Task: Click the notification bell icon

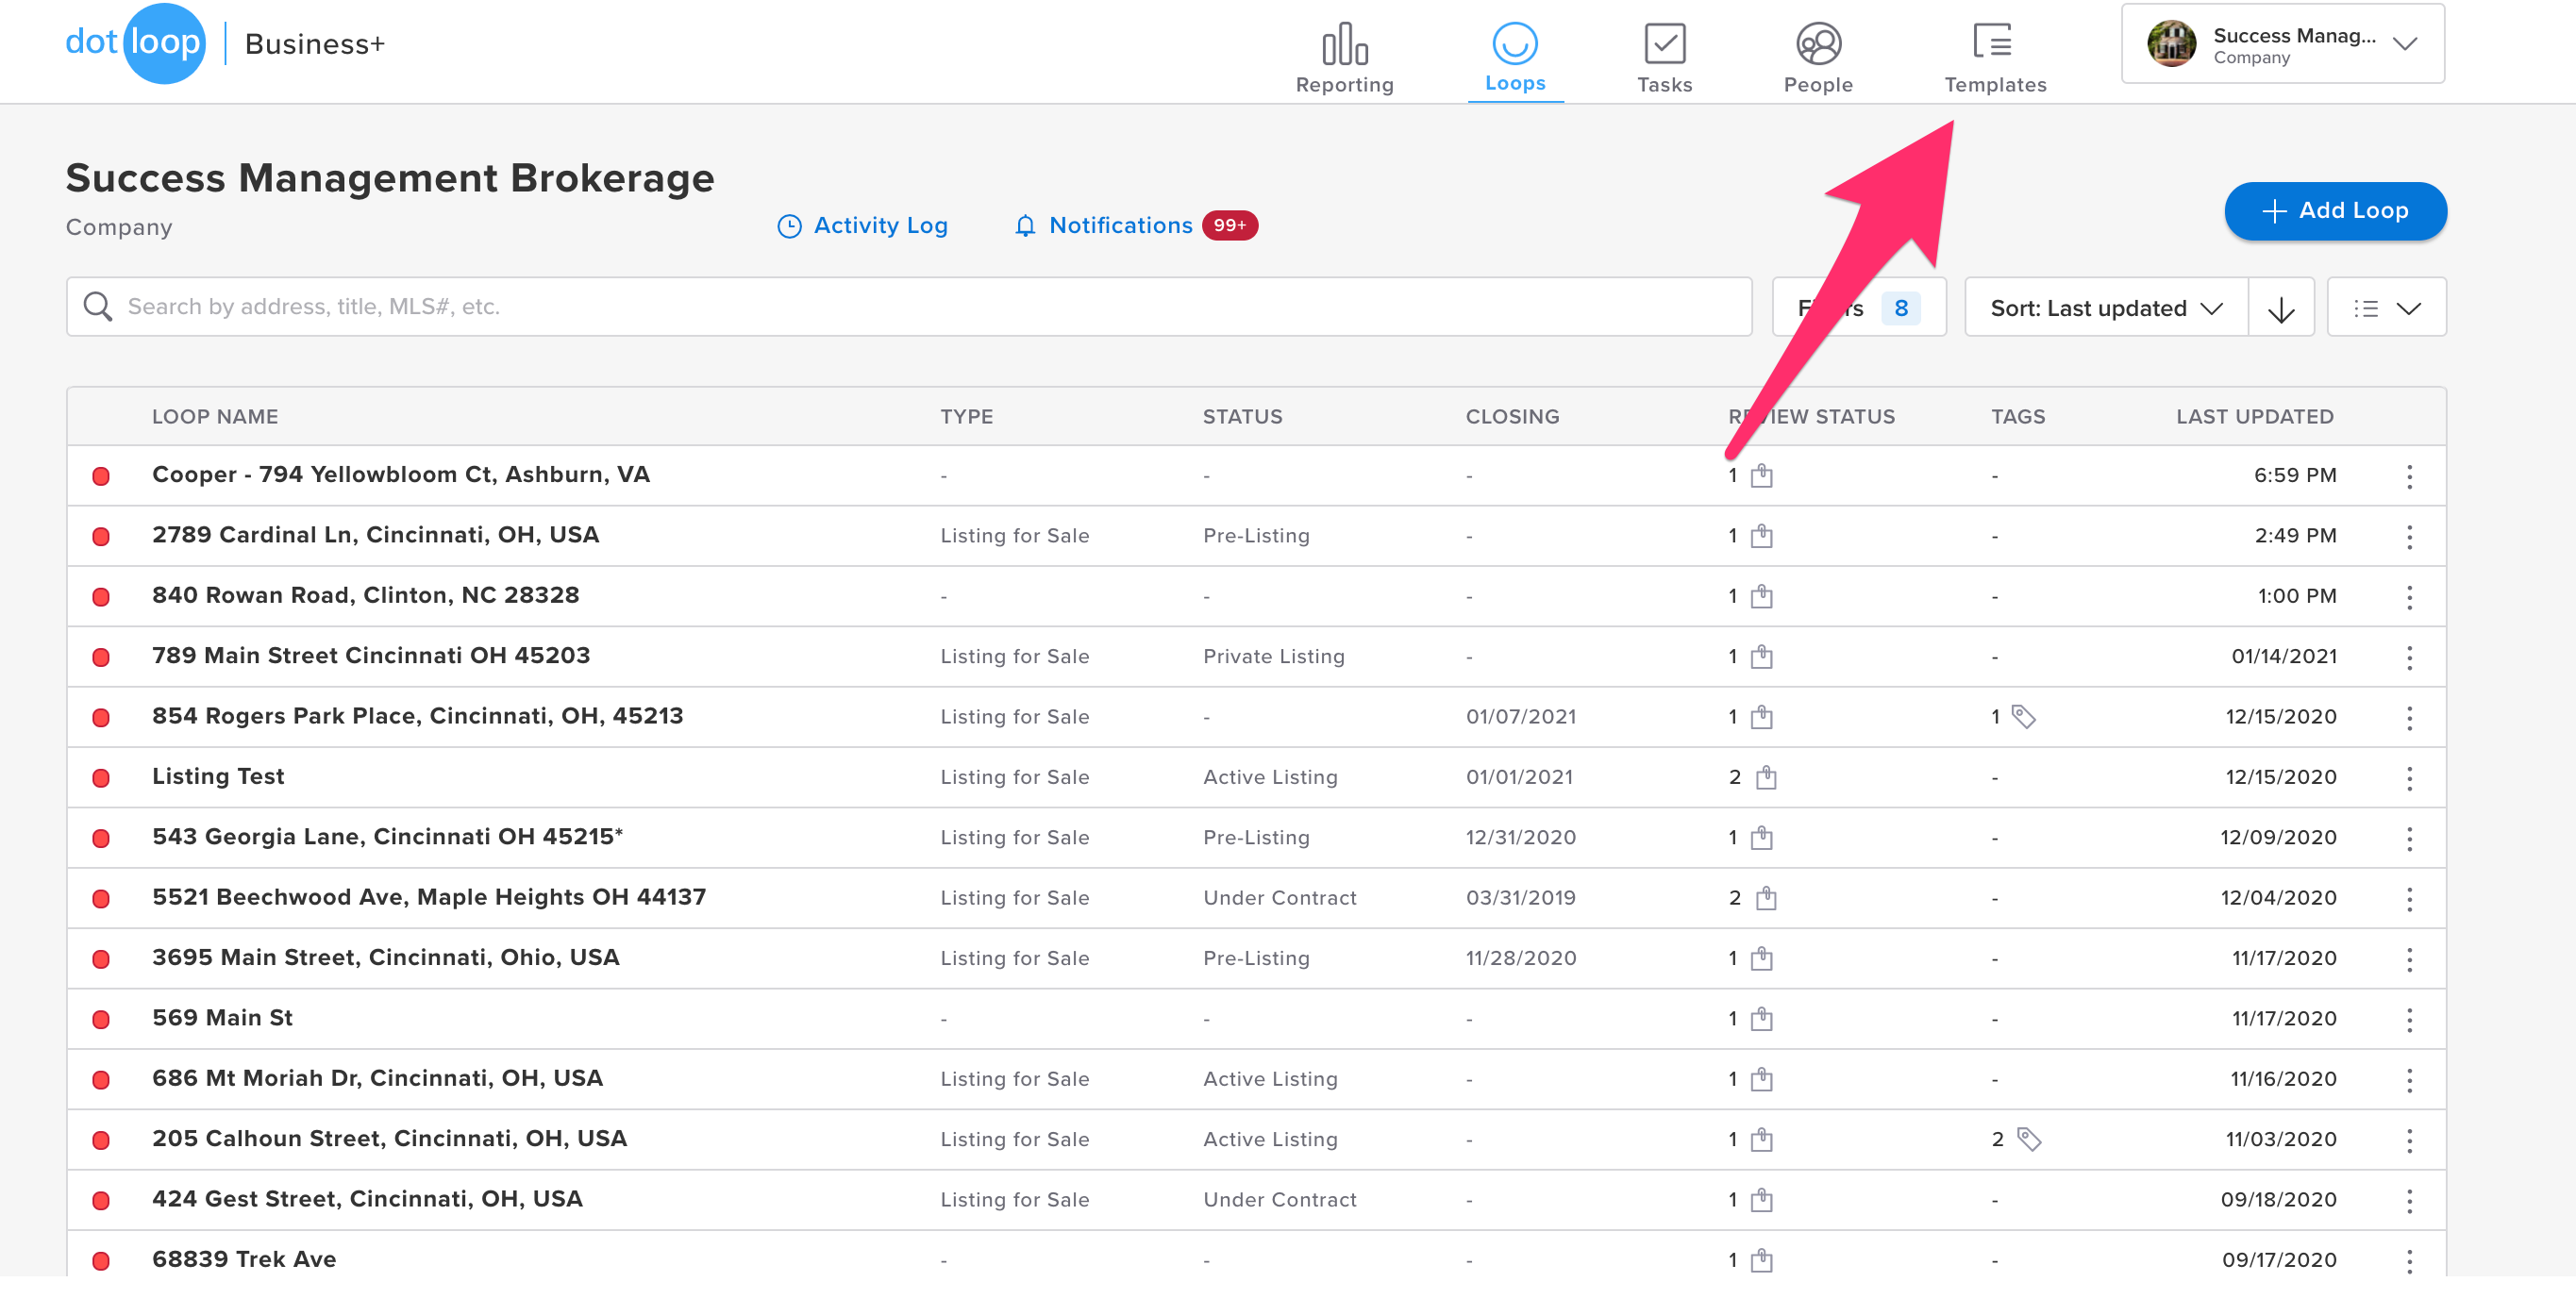Action: pos(1025,226)
